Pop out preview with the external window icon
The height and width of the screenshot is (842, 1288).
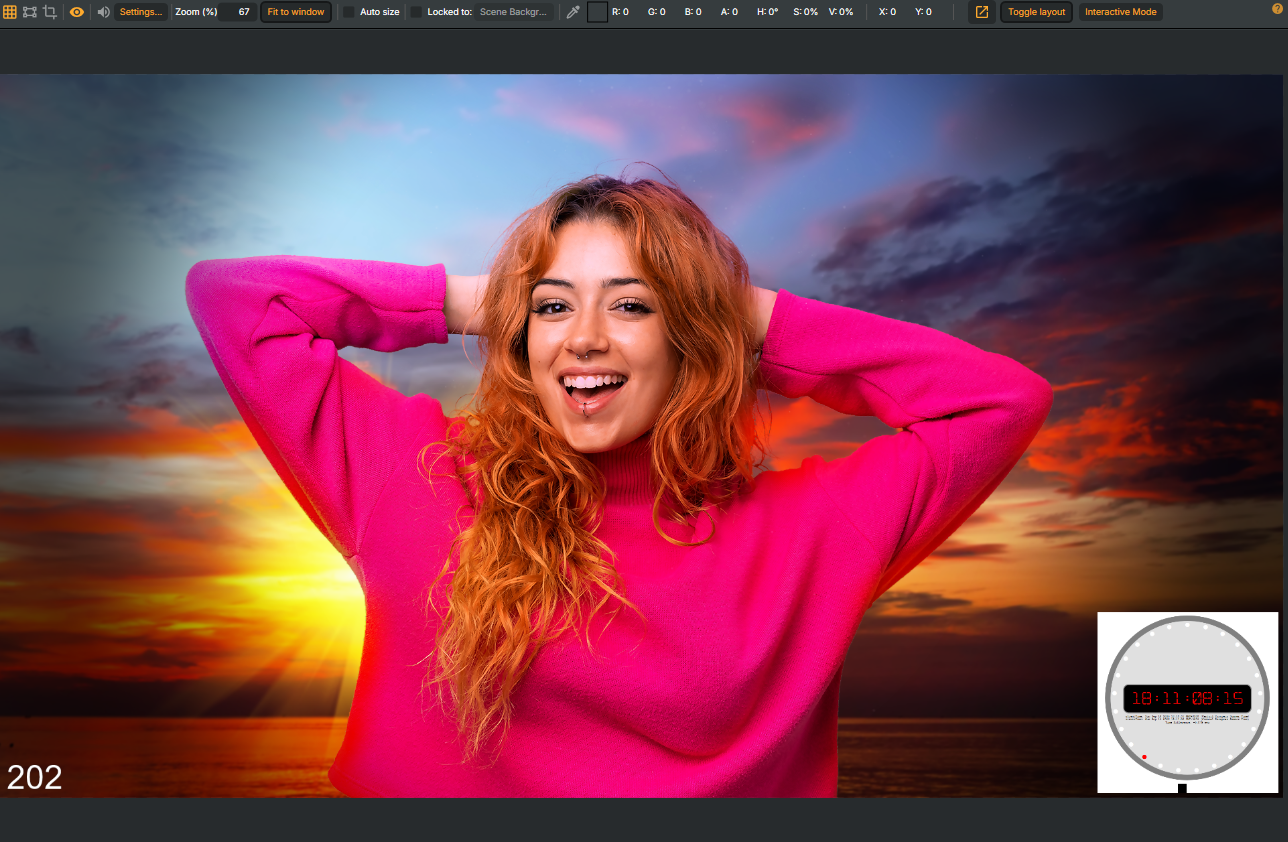[x=982, y=12]
